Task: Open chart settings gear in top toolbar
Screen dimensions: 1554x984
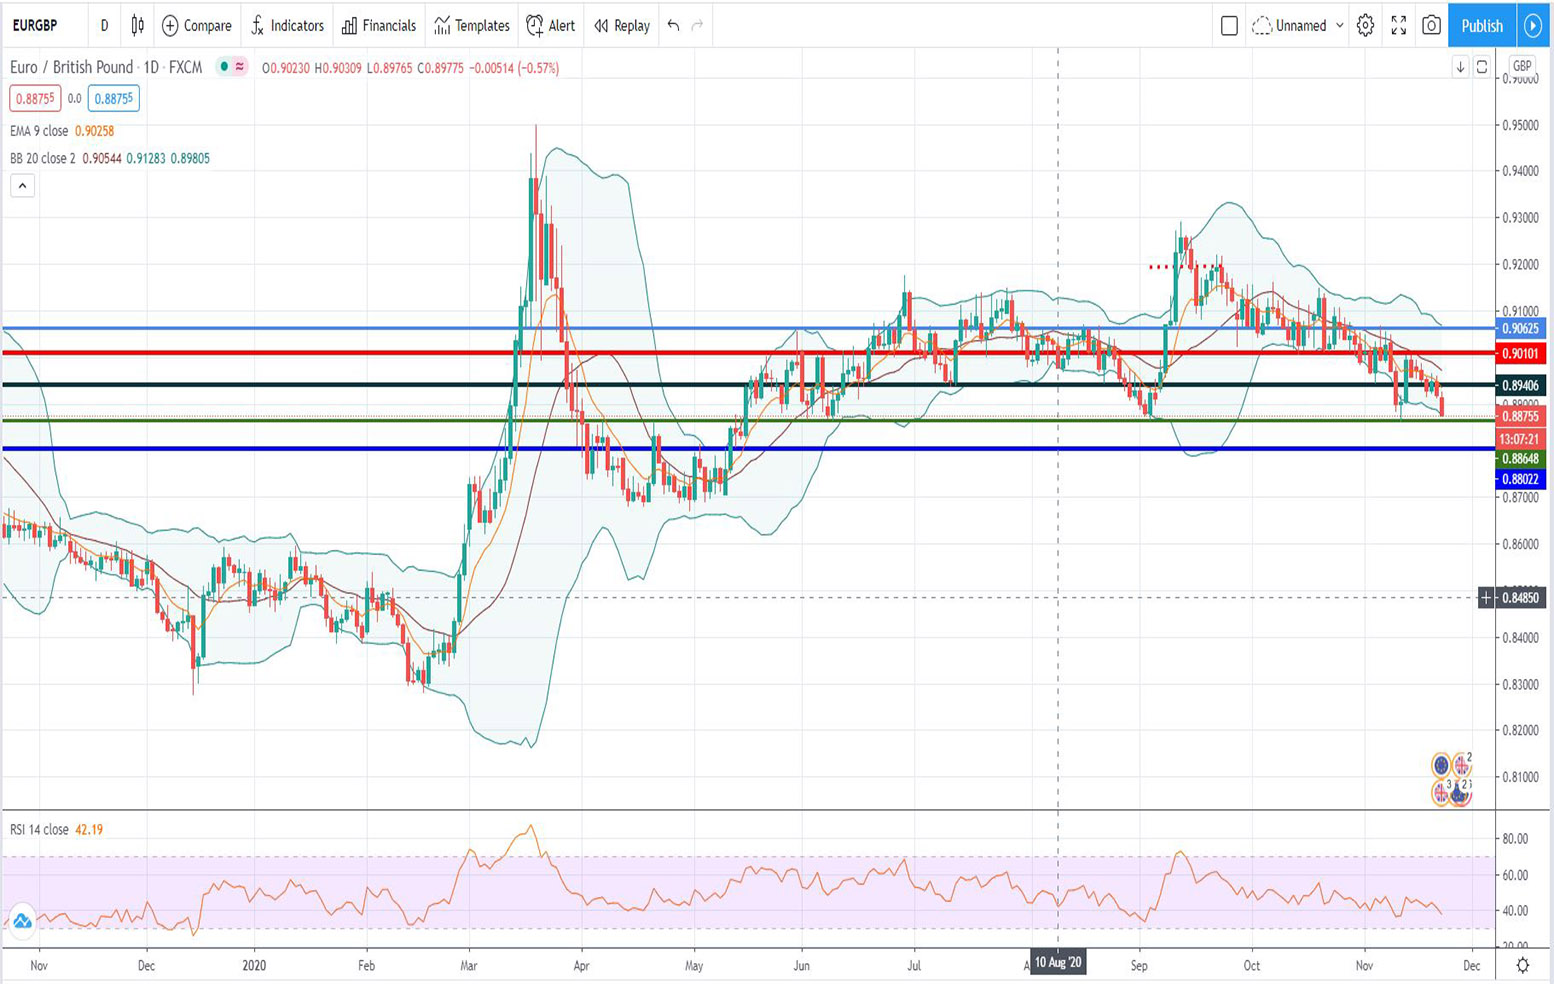Action: [1365, 26]
